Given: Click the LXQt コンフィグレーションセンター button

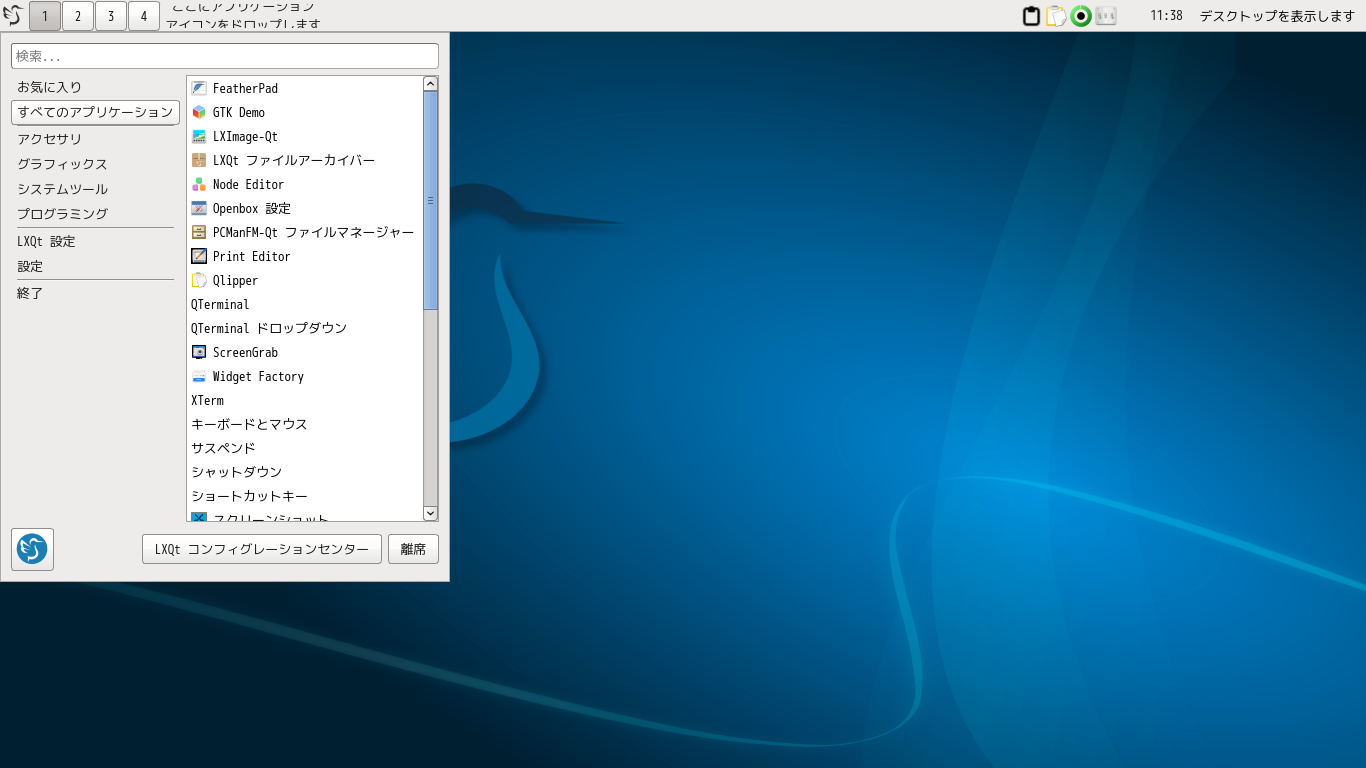Looking at the screenshot, I should pos(262,549).
